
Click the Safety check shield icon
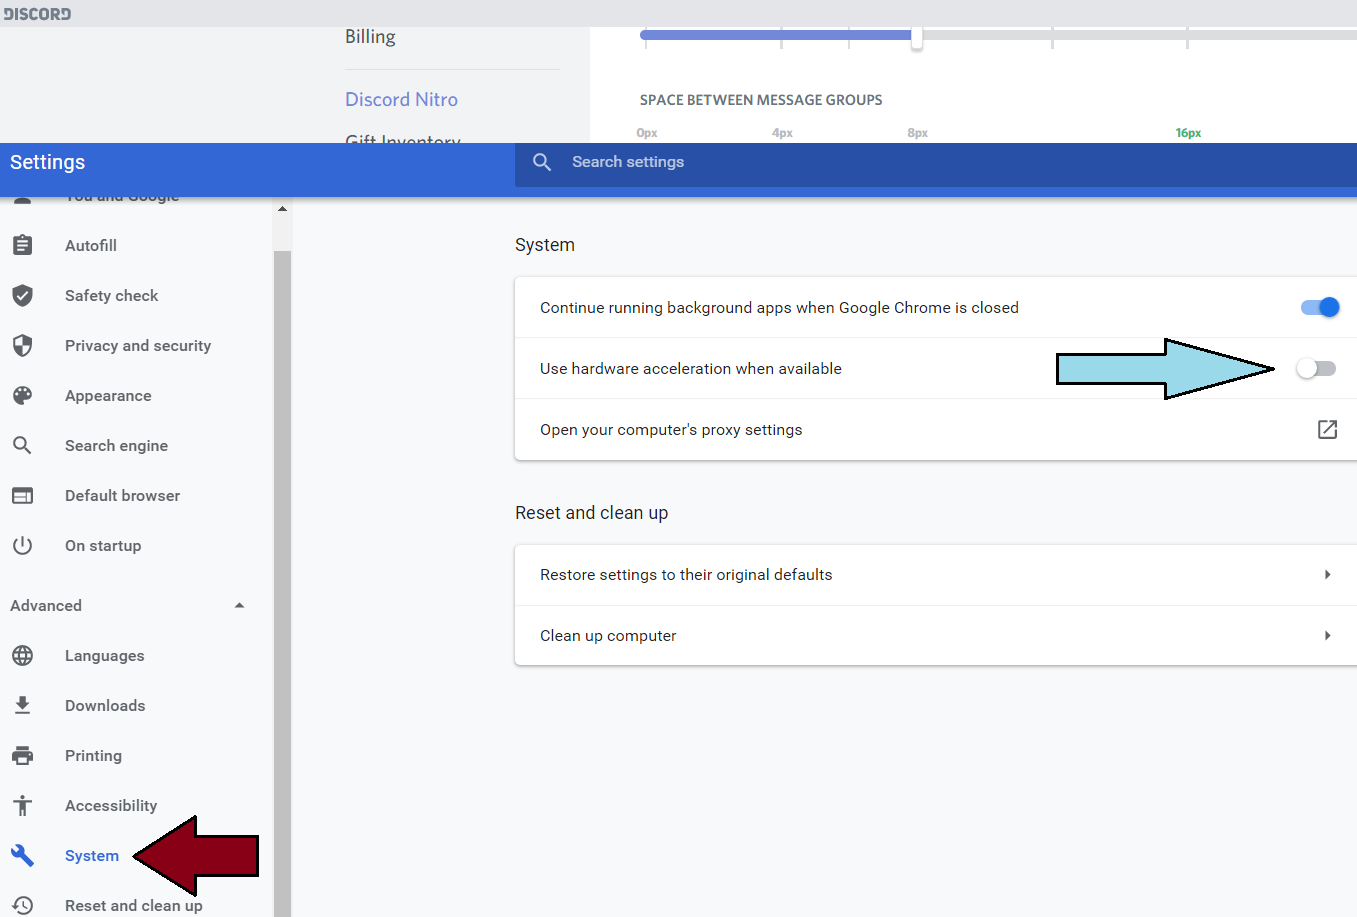[22, 295]
